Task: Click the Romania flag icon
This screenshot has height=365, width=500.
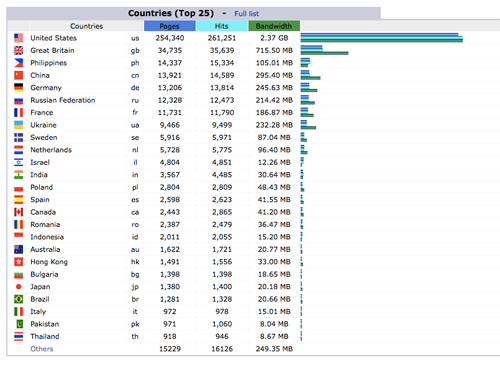Action: pyautogui.click(x=19, y=225)
